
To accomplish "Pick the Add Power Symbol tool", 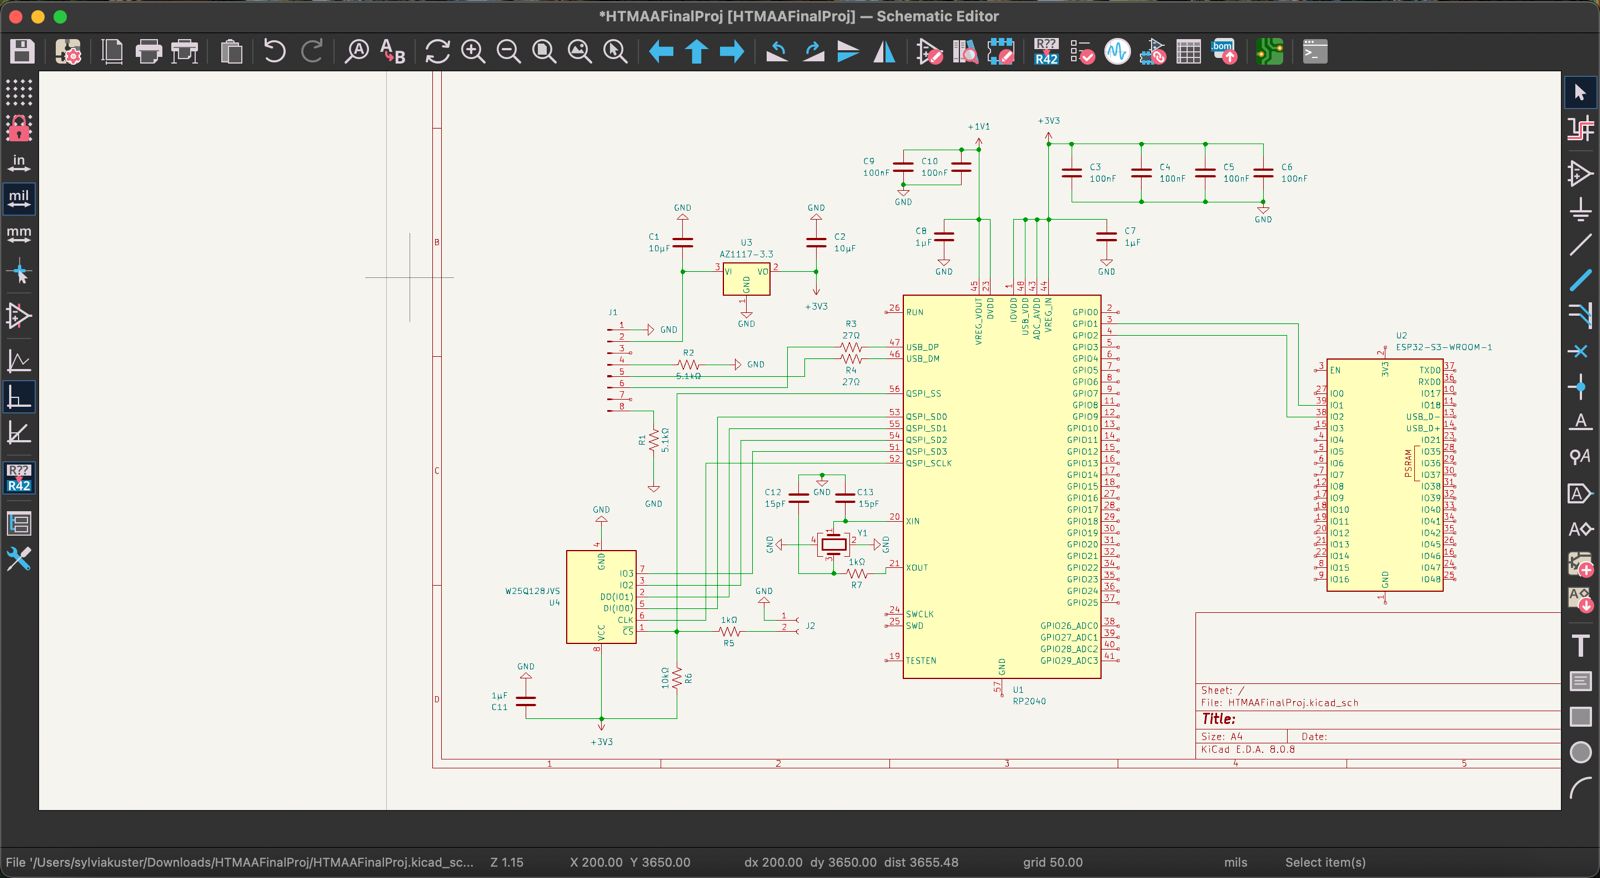I will [x=1580, y=209].
